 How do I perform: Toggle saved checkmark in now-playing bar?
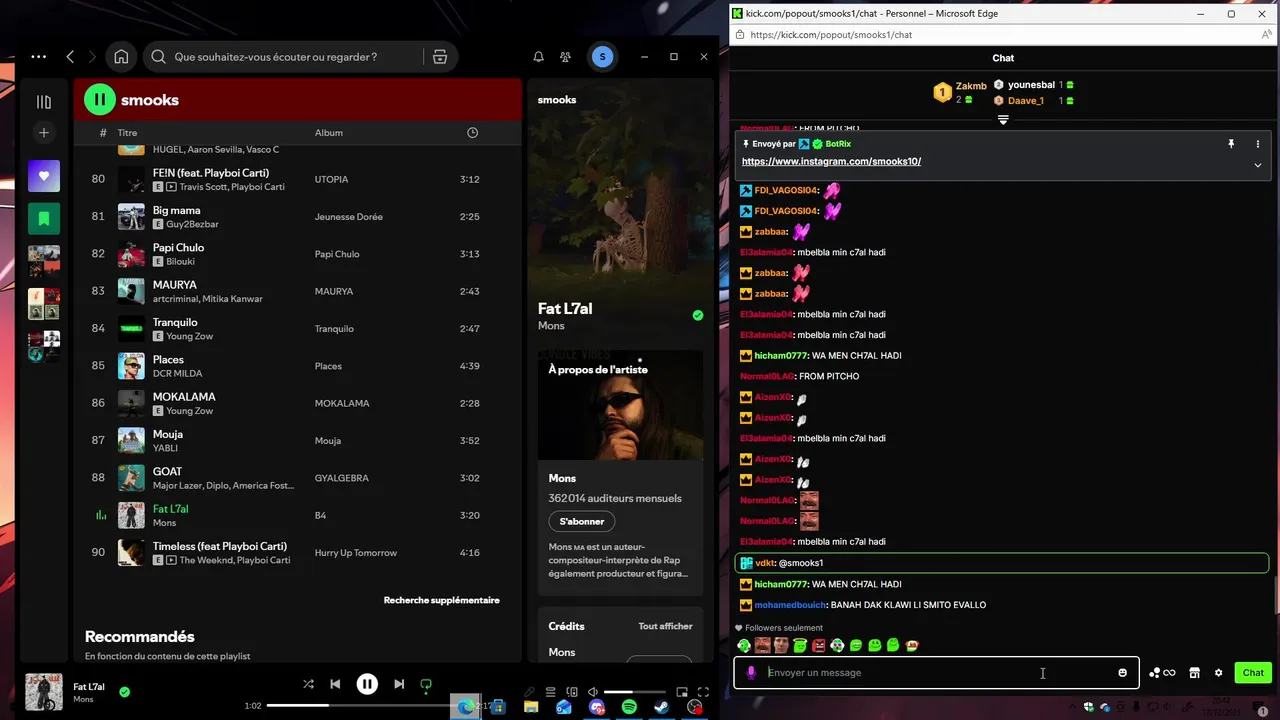[124, 691]
